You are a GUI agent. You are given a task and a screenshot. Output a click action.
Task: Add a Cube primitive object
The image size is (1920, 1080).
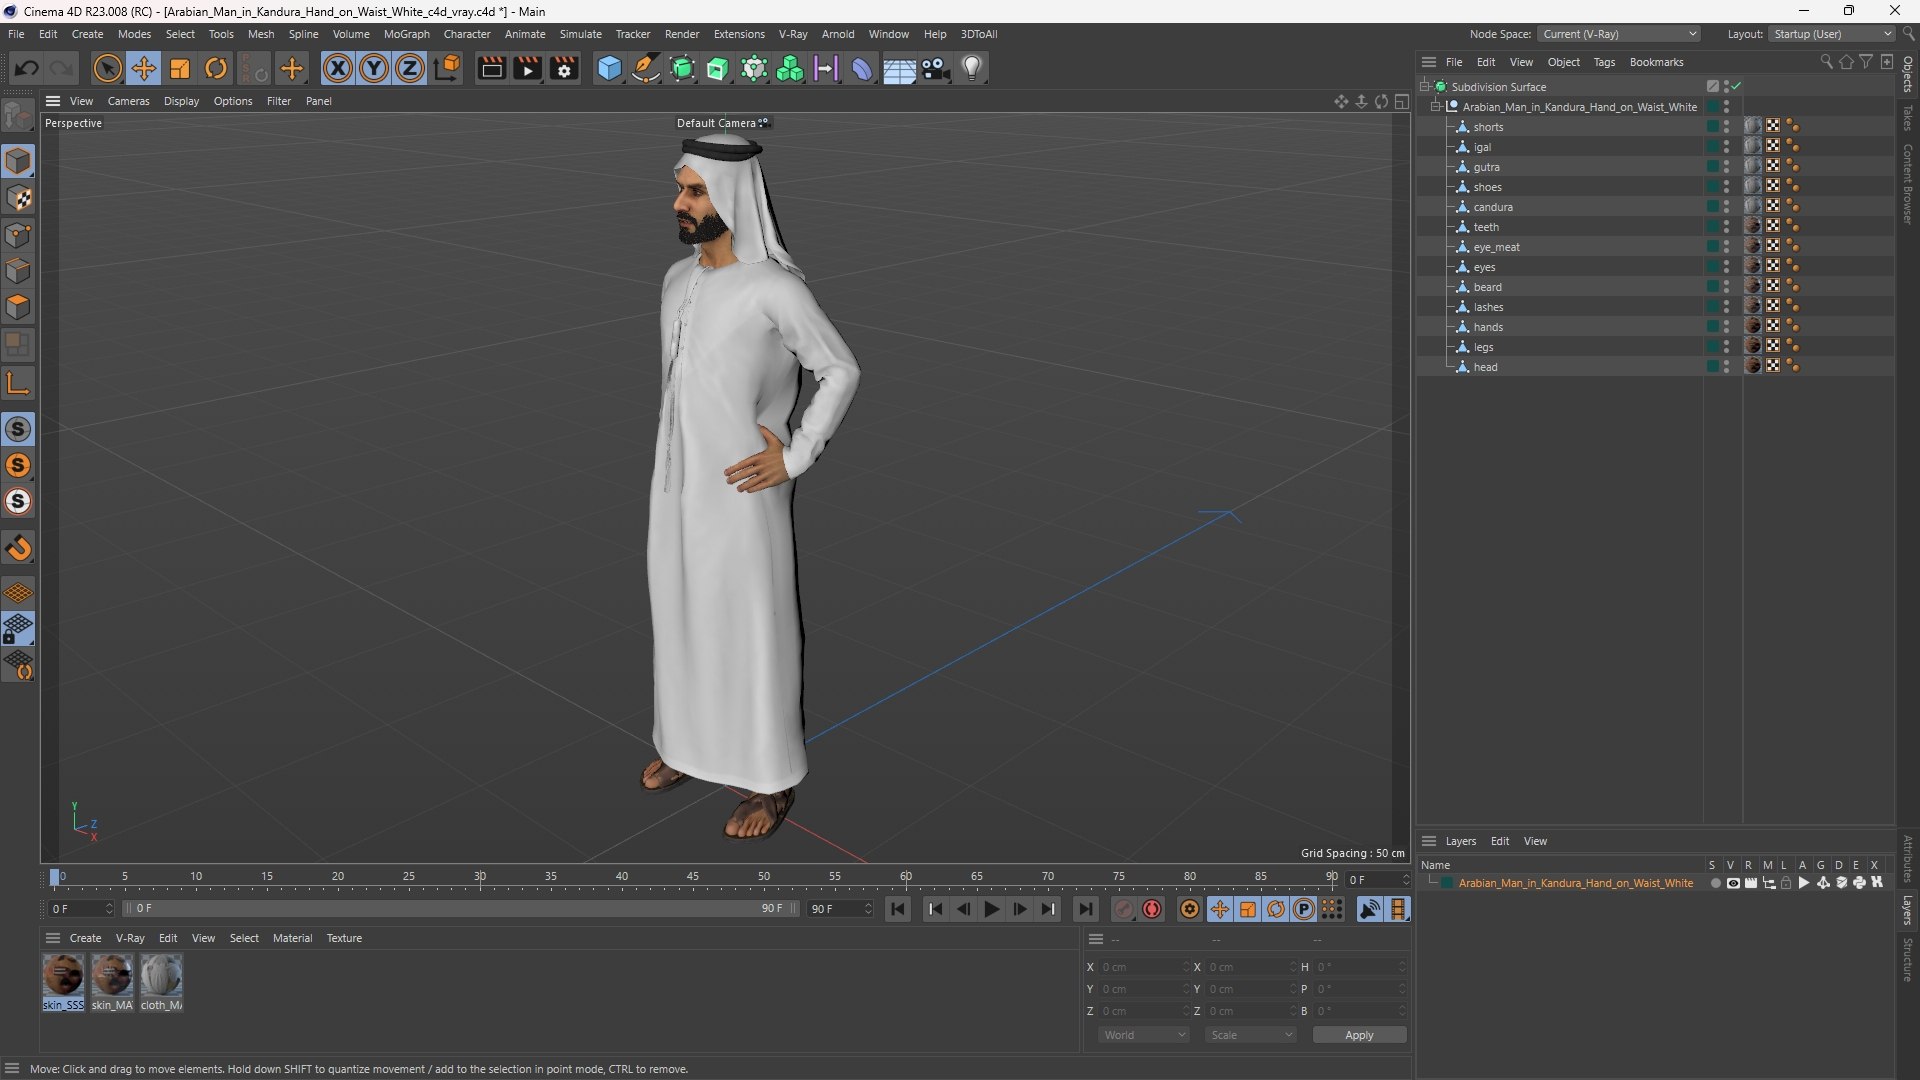[609, 68]
